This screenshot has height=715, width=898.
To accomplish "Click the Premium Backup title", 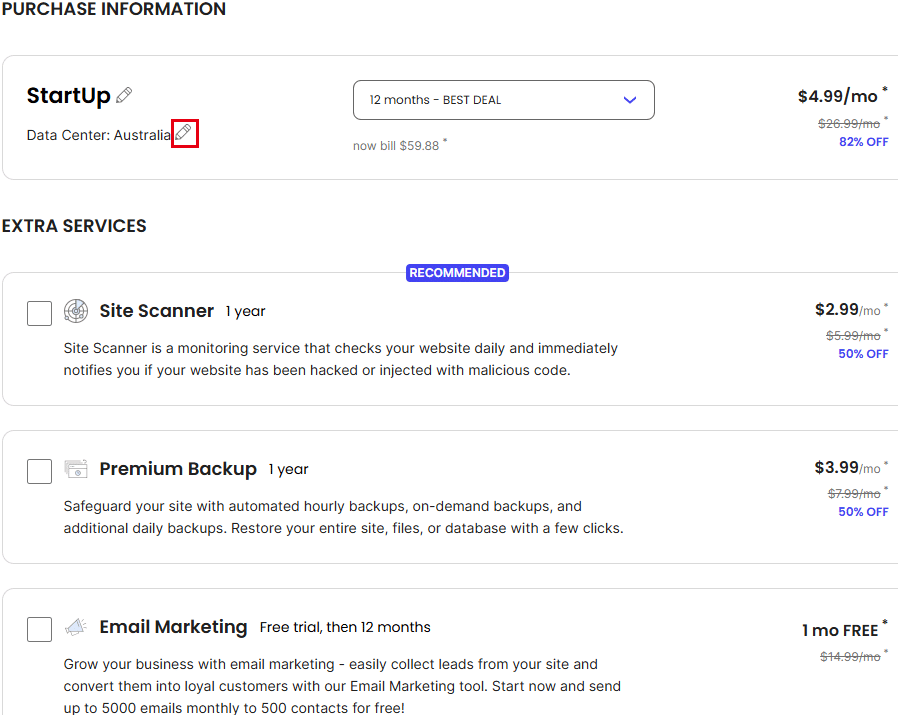I will 178,469.
